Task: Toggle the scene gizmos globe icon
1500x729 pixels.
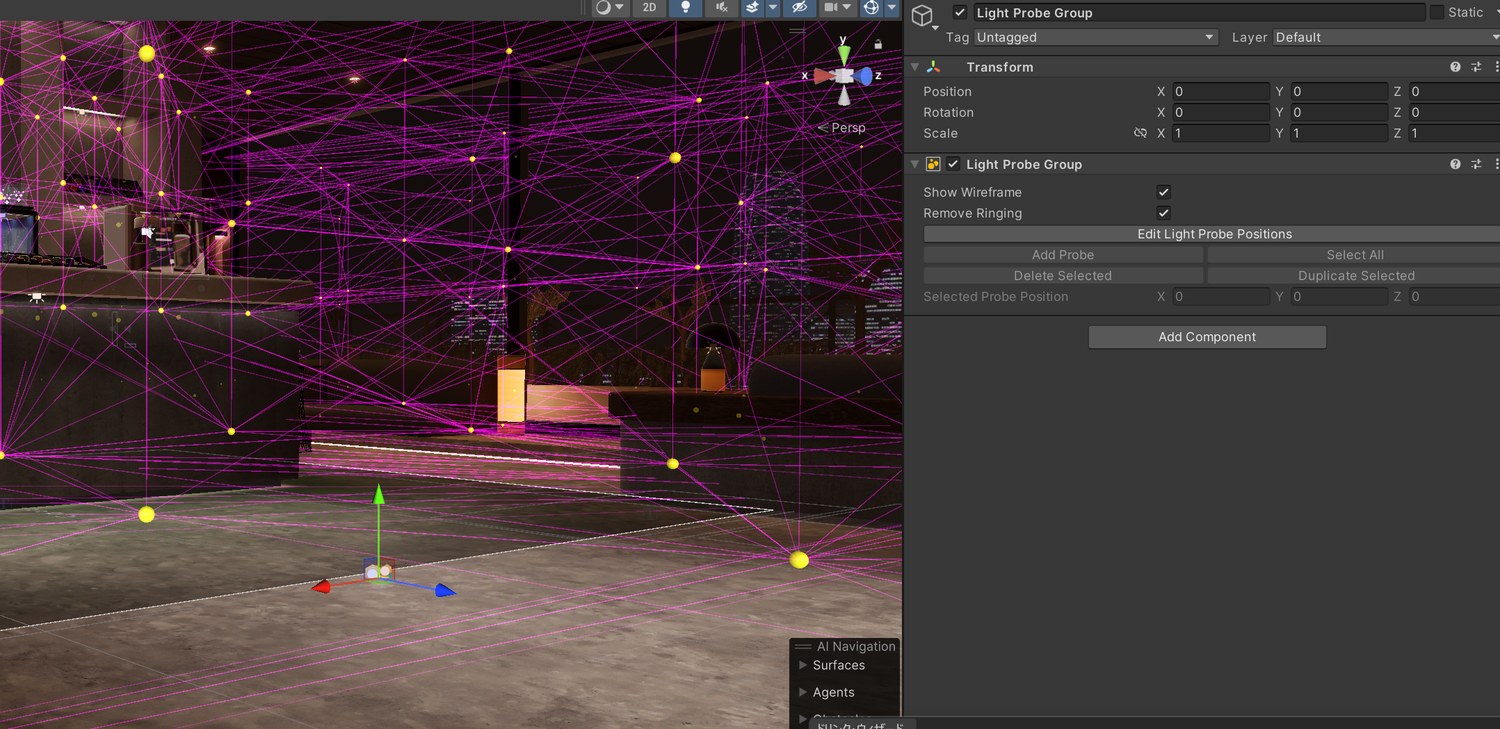Action: pos(871,7)
